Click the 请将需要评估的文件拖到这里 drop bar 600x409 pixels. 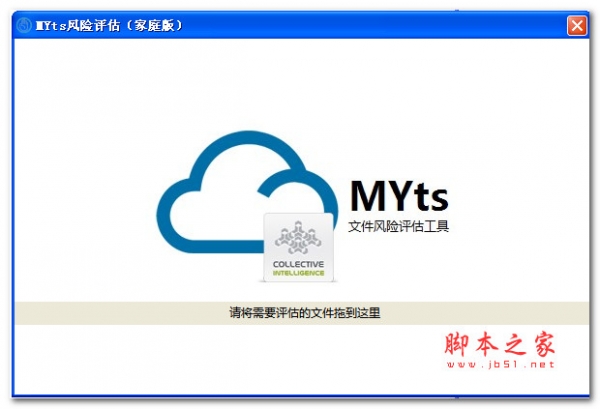pos(302,313)
